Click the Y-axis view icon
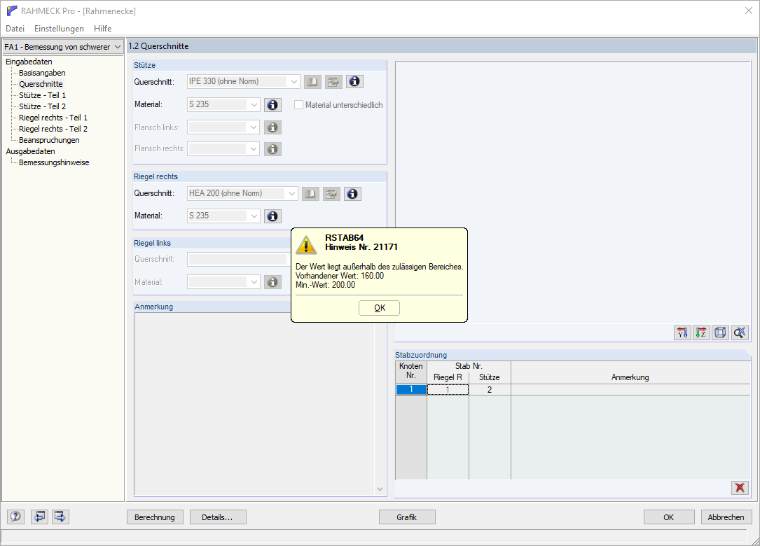Screen dimensions: 760x546 click(682, 333)
